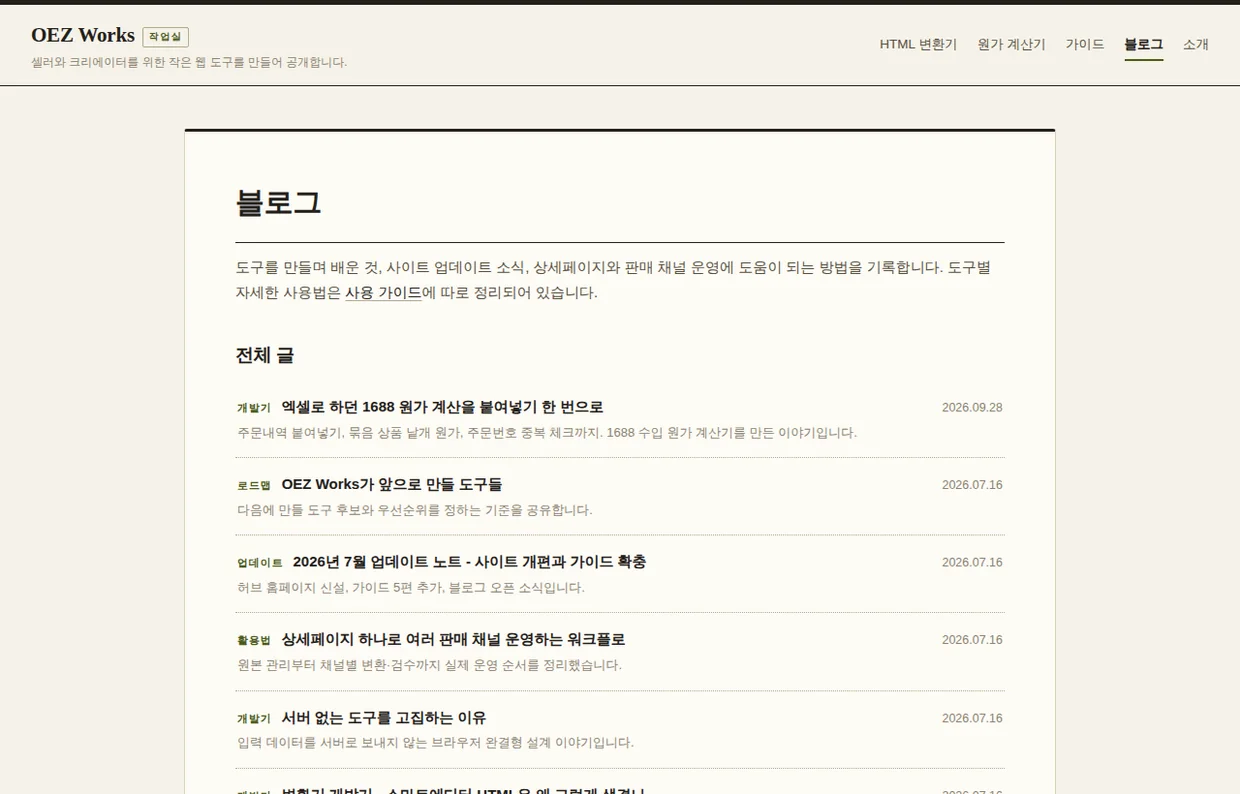Click the 업데이트 category tag
1240x794 pixels.
[260, 563]
